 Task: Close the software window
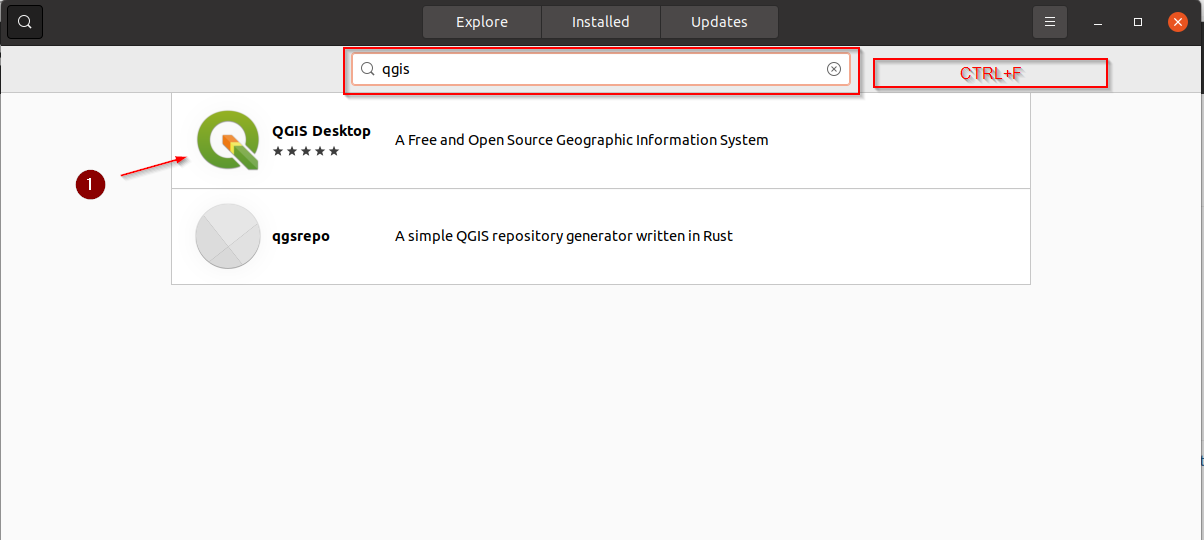click(1178, 22)
